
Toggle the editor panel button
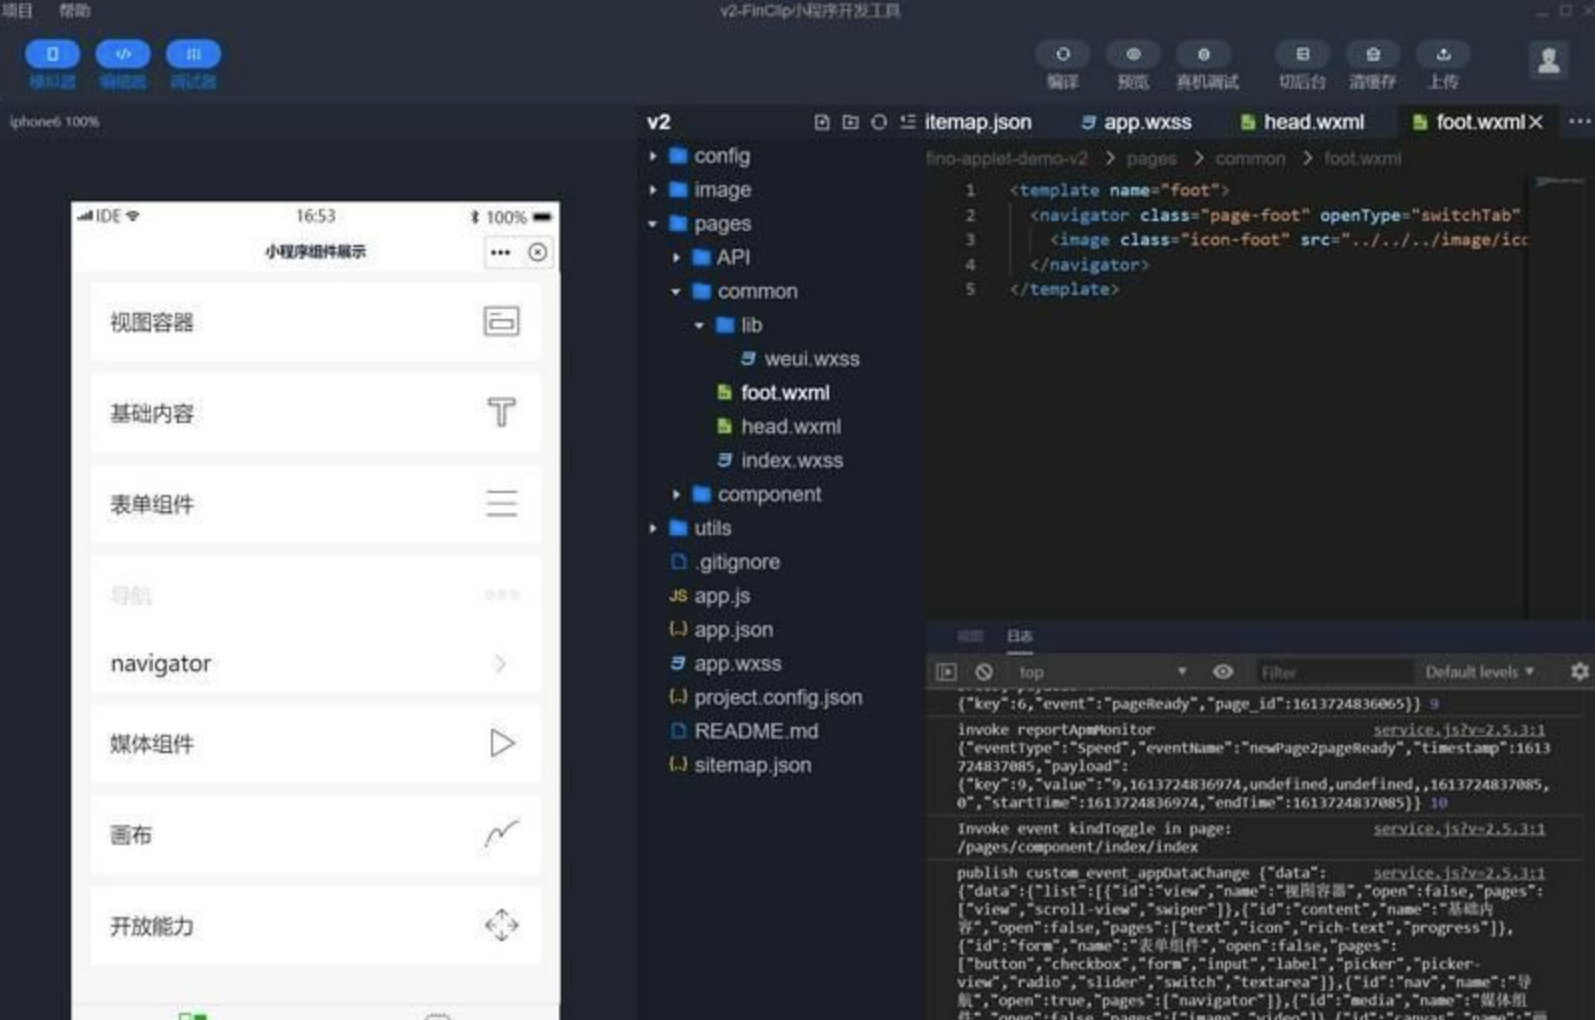(x=123, y=54)
